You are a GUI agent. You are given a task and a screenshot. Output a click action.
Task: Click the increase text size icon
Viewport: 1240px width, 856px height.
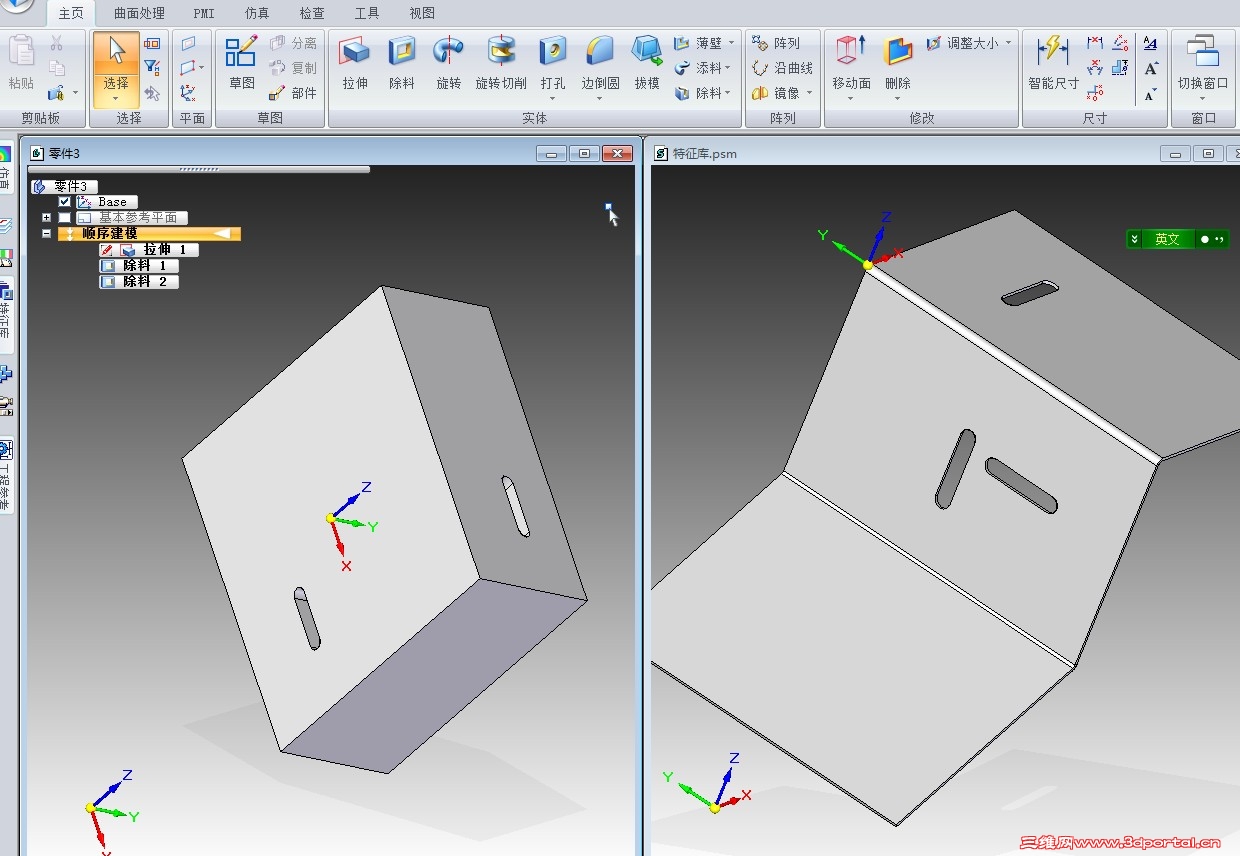tap(1151, 69)
